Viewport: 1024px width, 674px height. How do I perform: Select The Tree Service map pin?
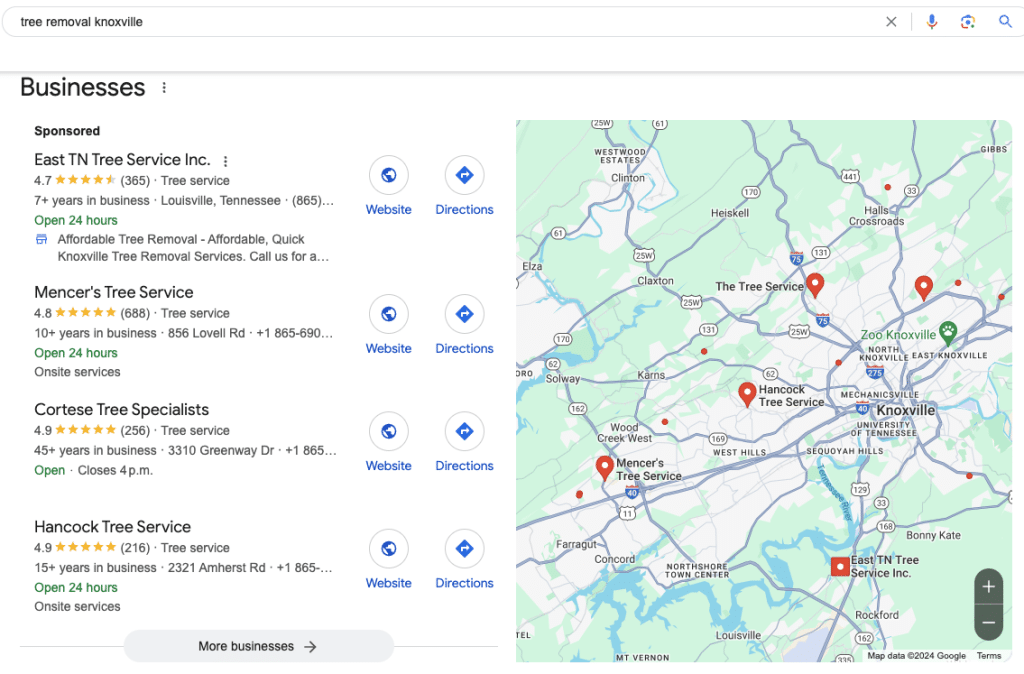tap(815, 285)
